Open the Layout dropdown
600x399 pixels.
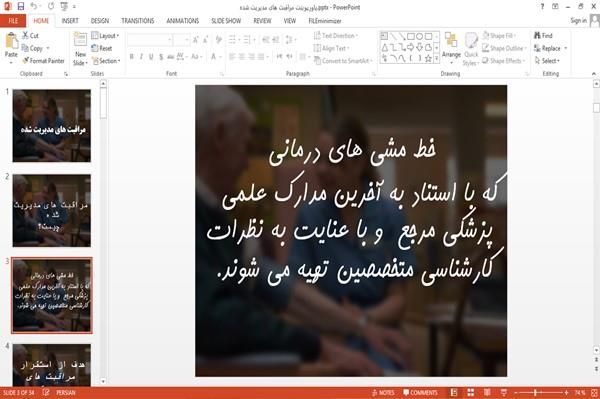click(105, 36)
